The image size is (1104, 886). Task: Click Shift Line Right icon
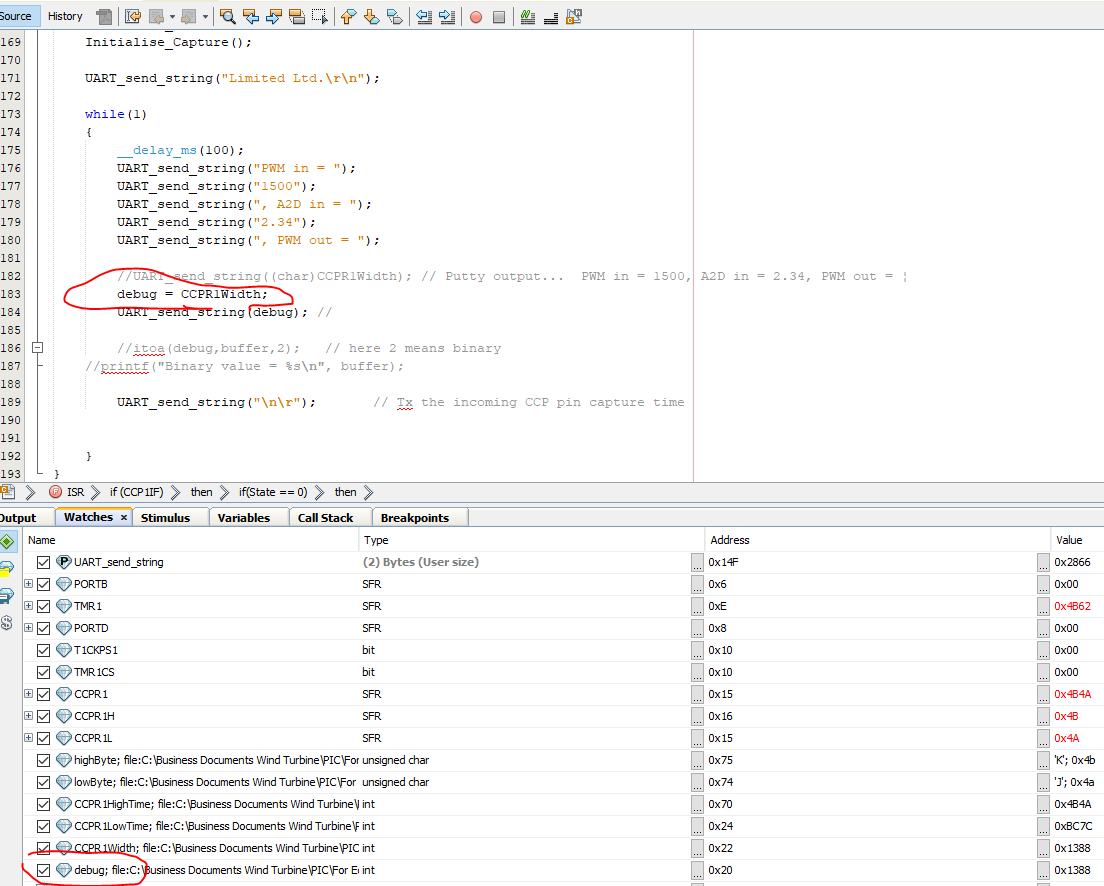pyautogui.click(x=446, y=16)
